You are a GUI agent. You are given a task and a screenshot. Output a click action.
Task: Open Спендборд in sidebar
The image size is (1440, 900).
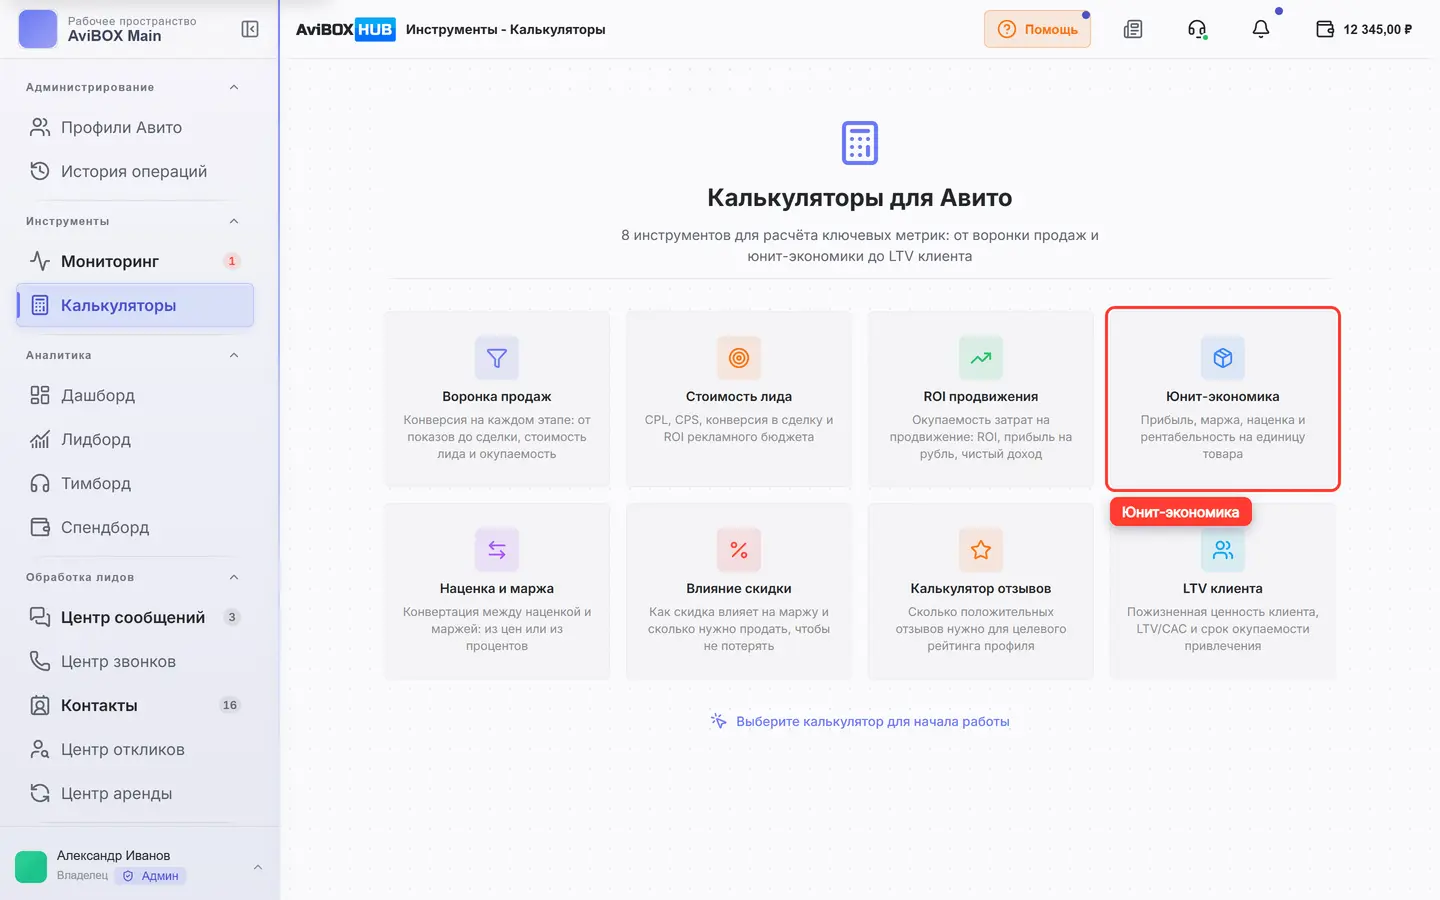pos(135,527)
